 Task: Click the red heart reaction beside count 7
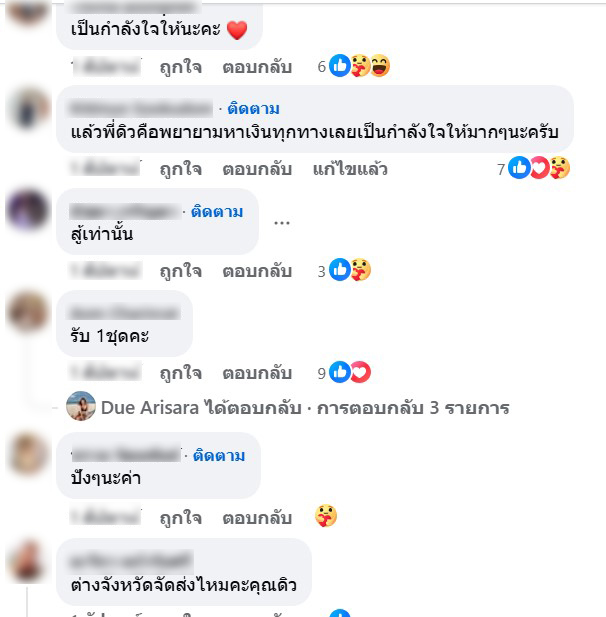[539, 168]
